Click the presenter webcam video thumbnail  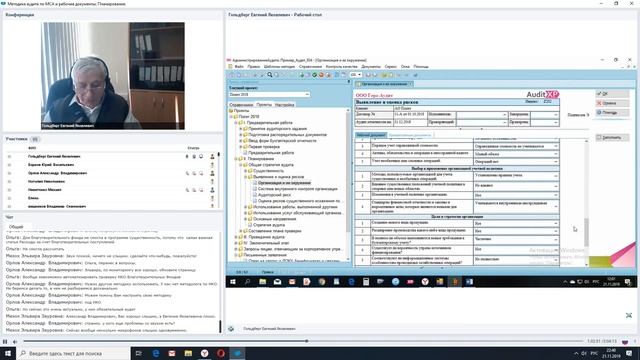[113, 76]
